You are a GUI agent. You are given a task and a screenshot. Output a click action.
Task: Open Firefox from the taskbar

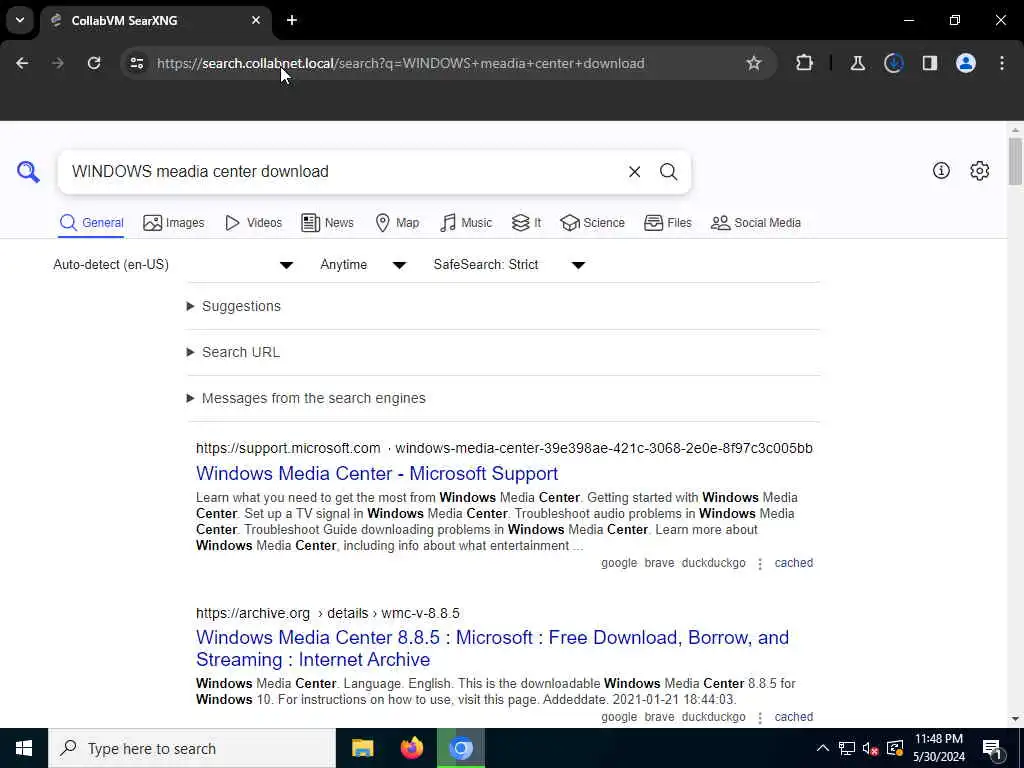pos(411,748)
